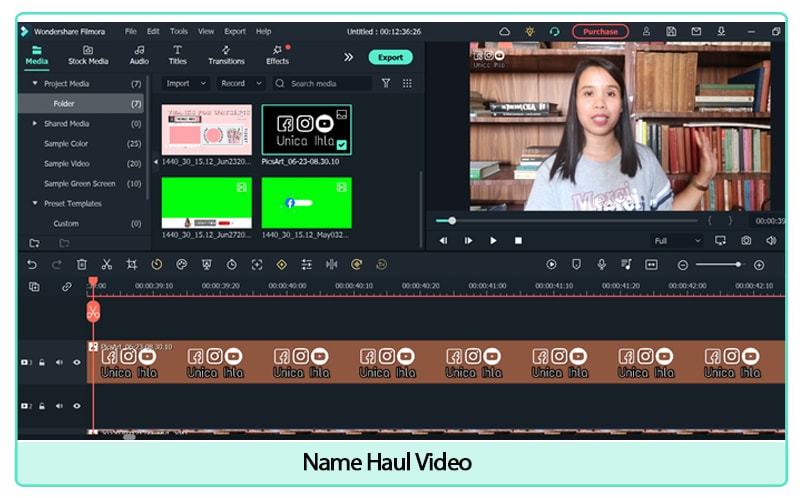Image resolution: width=800 pixels, height=498 pixels.
Task: Play the preview video
Action: [493, 240]
